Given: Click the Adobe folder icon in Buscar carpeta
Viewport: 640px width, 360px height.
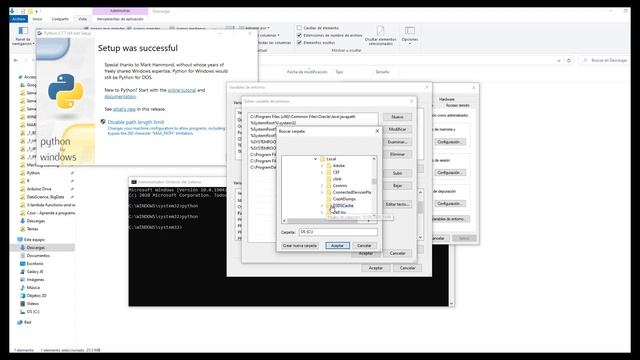Looking at the screenshot, I should [x=329, y=166].
